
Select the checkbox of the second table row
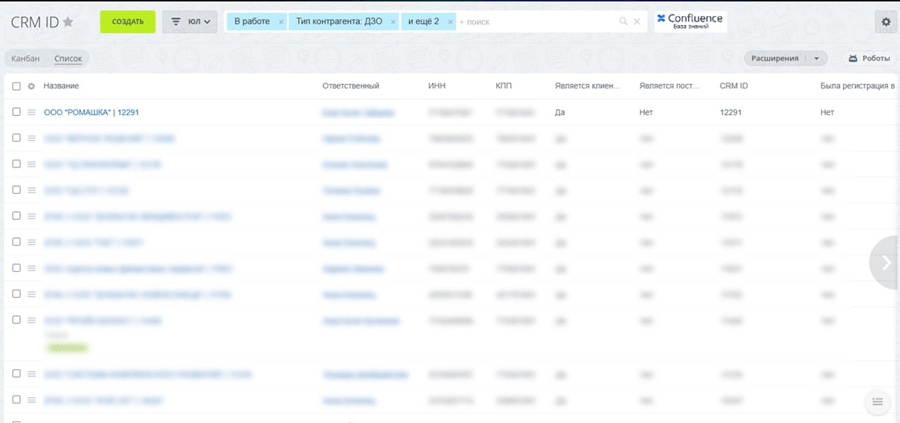tap(16, 138)
